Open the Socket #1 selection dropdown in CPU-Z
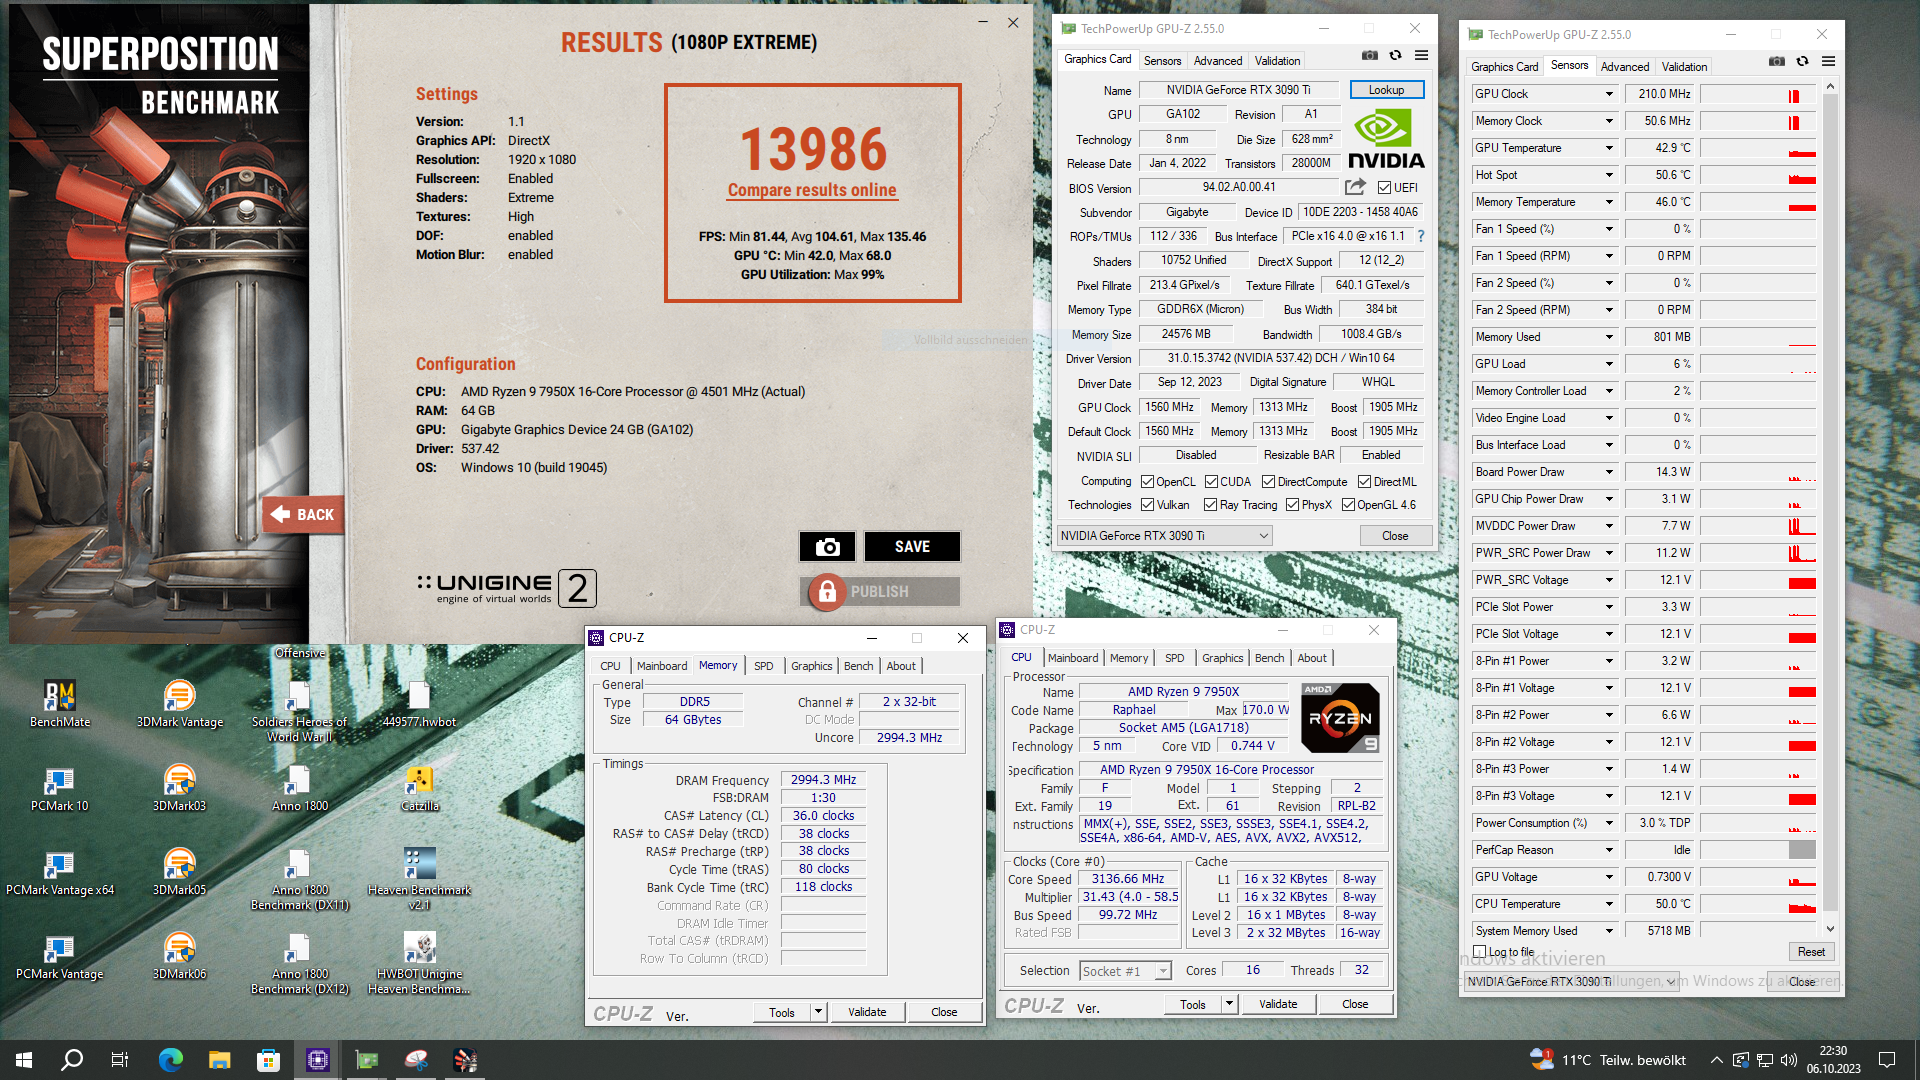1920x1080 pixels. click(1125, 971)
